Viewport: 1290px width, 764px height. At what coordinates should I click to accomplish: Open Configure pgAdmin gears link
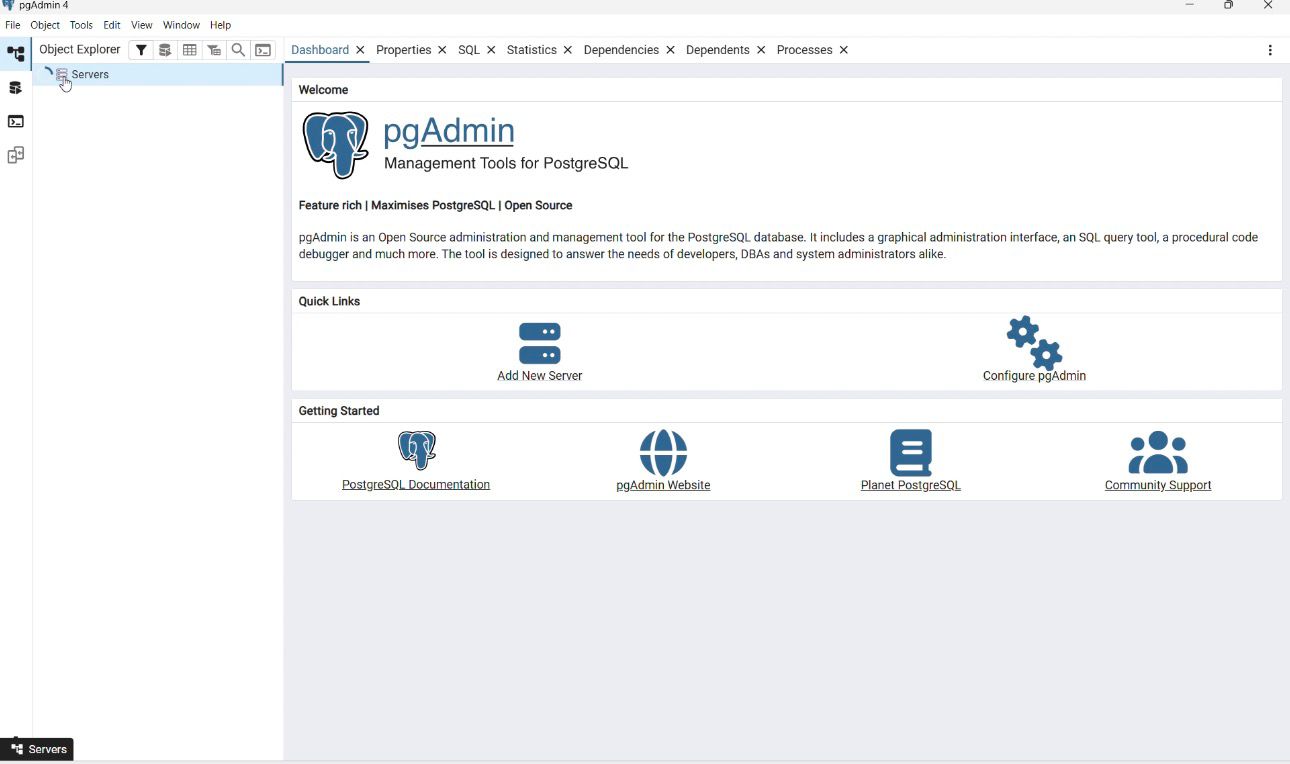tap(1034, 350)
